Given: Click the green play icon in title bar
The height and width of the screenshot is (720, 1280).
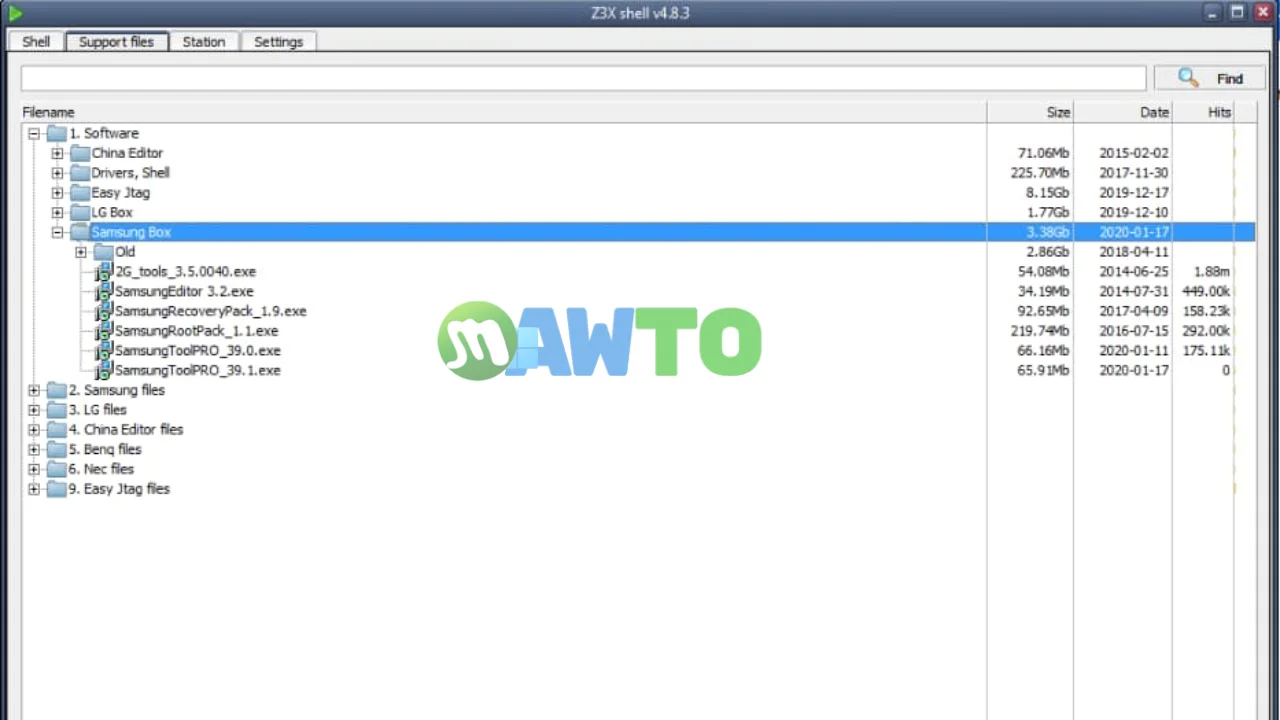Looking at the screenshot, I should tap(15, 13).
